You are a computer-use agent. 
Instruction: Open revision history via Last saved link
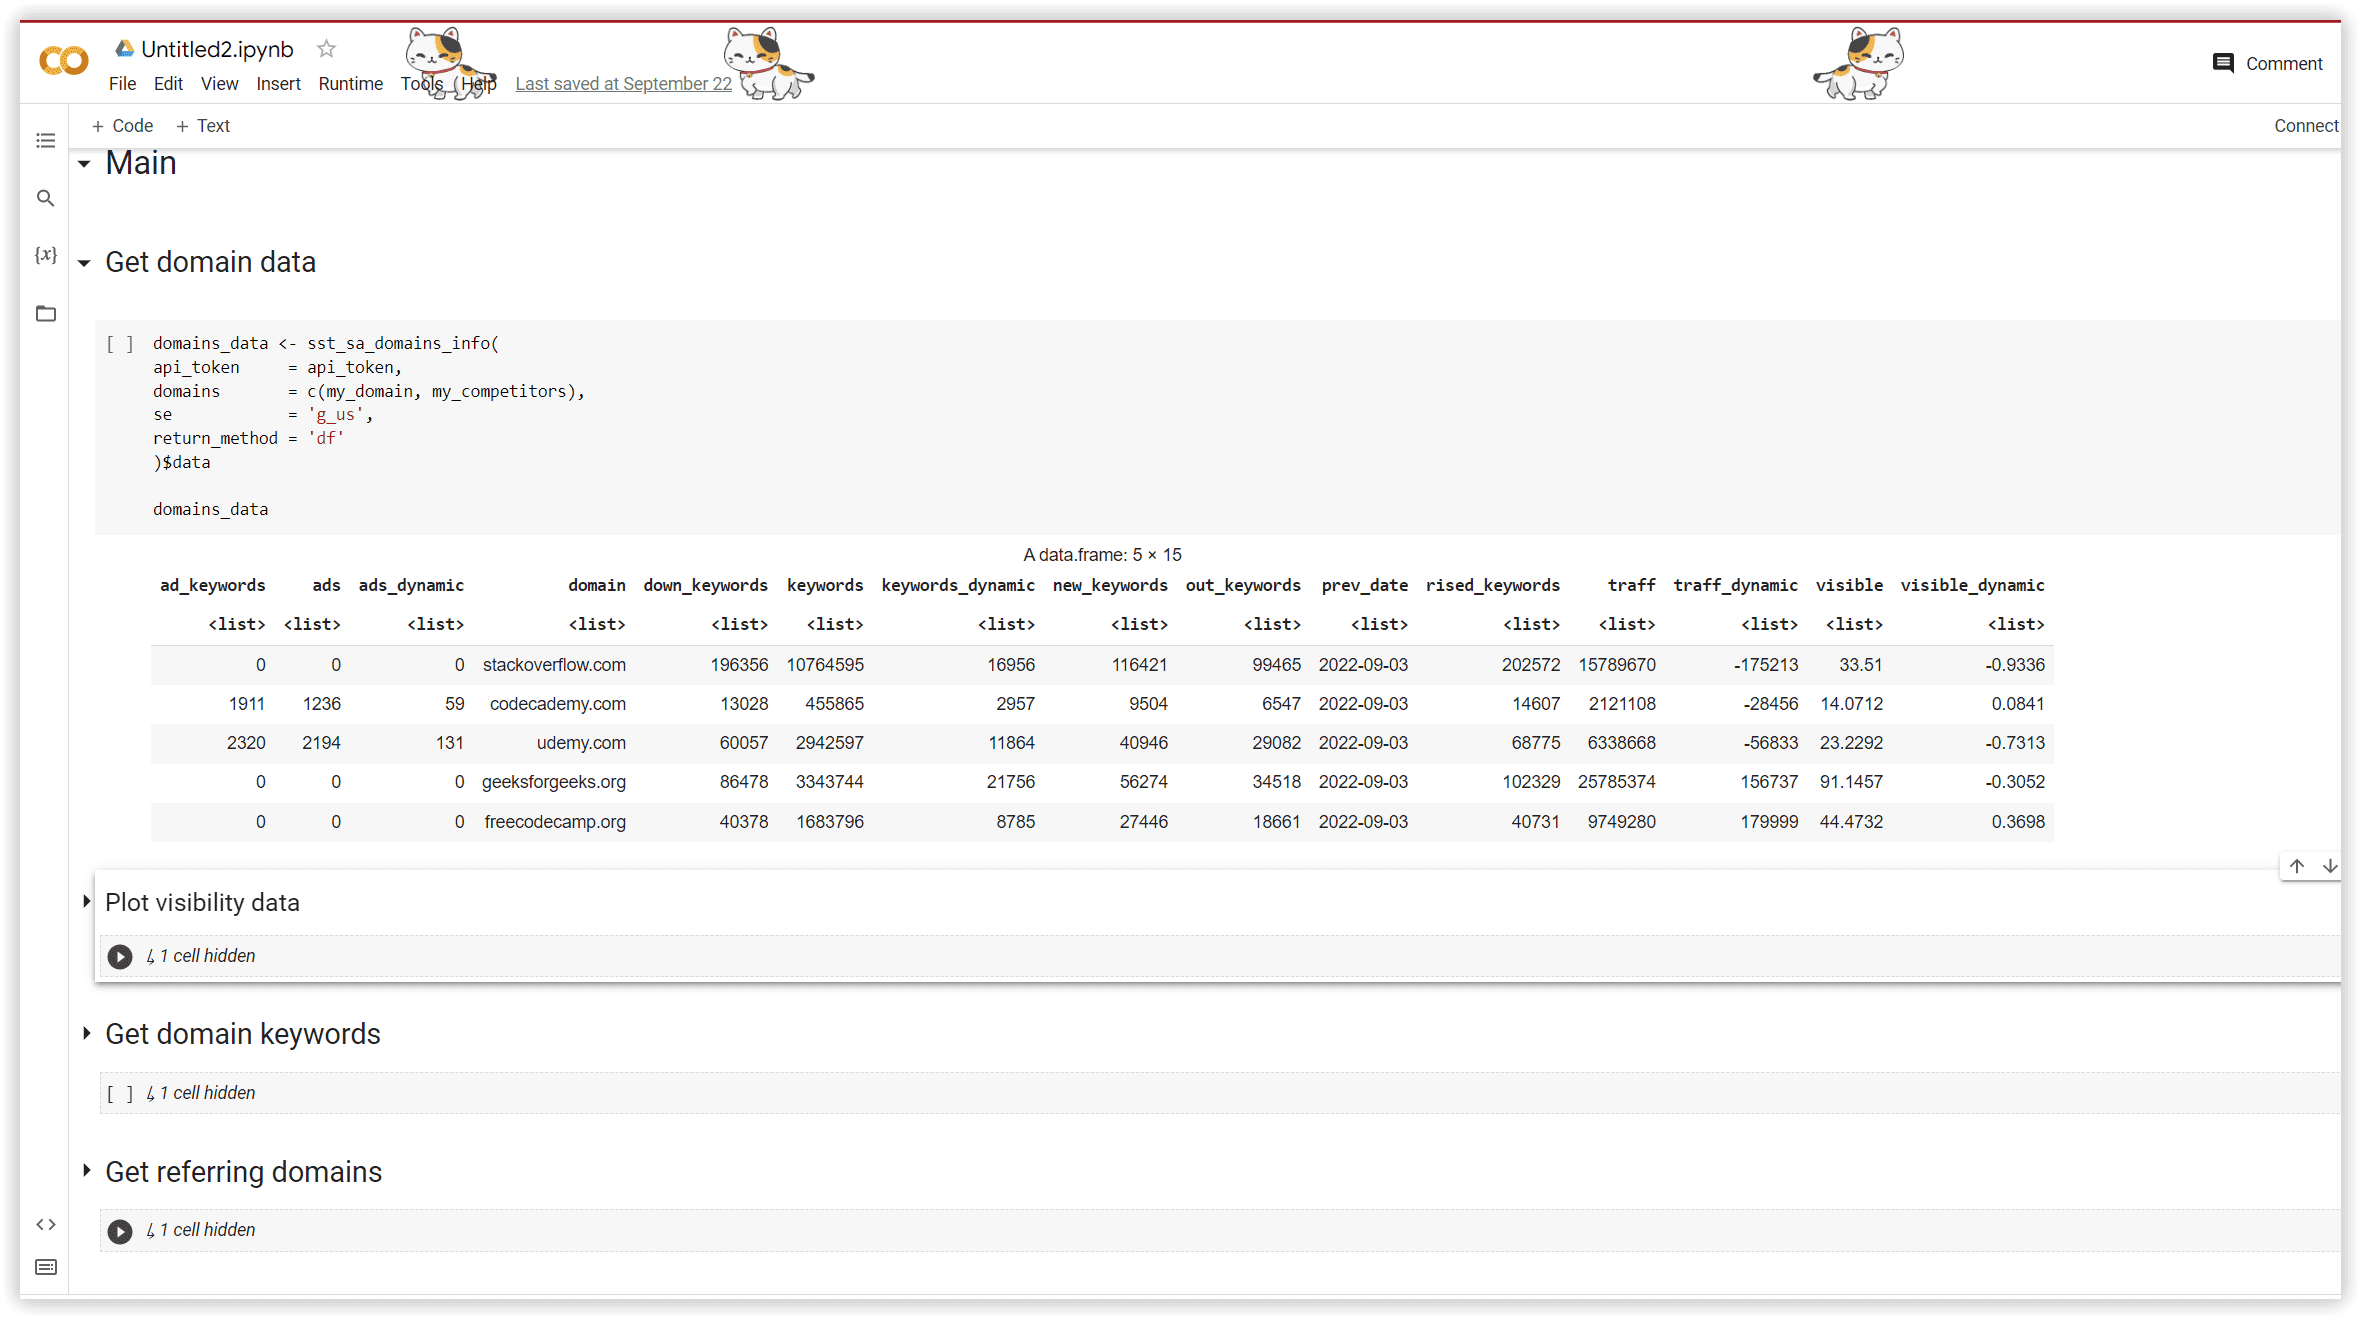[x=622, y=83]
